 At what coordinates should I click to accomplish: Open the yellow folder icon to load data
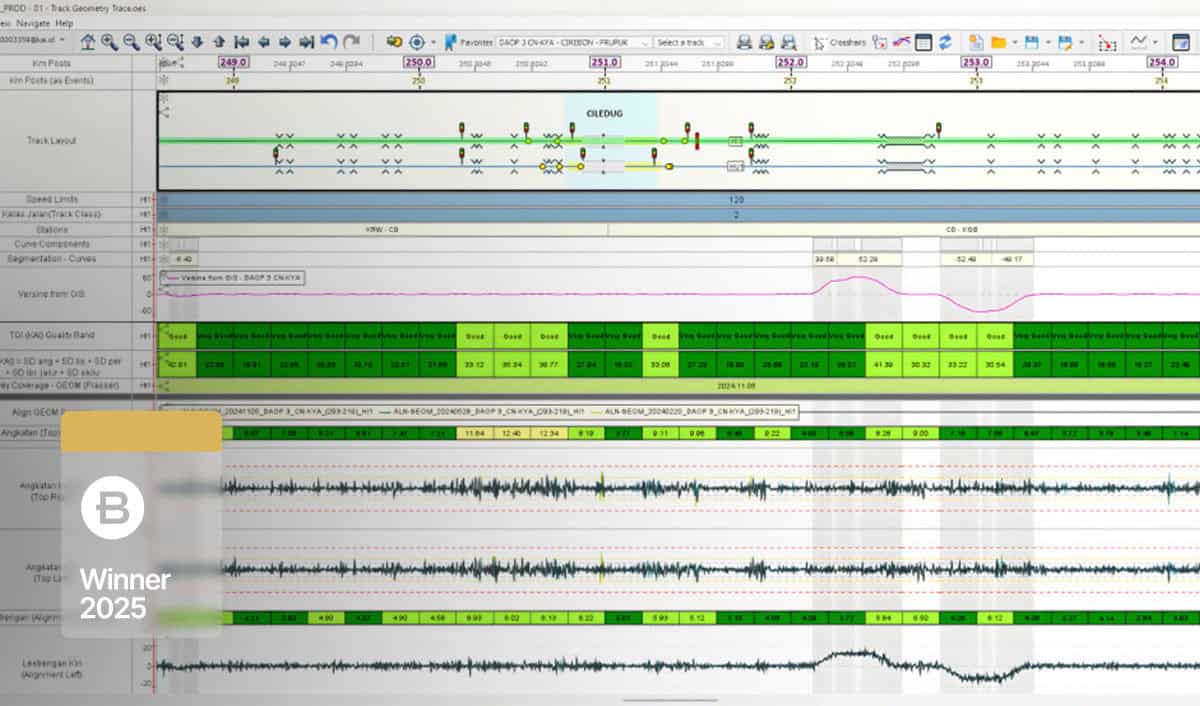click(x=1000, y=42)
